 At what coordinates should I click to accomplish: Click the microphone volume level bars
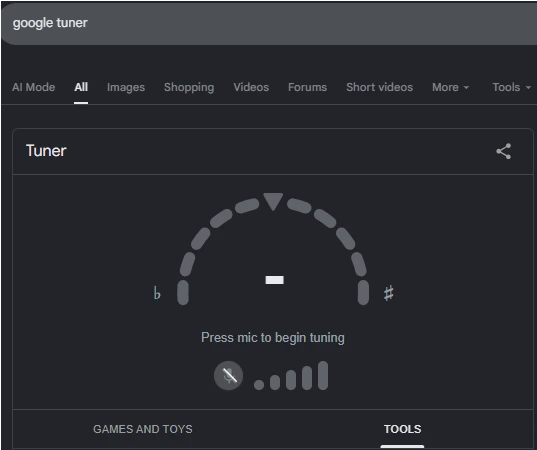(x=291, y=376)
